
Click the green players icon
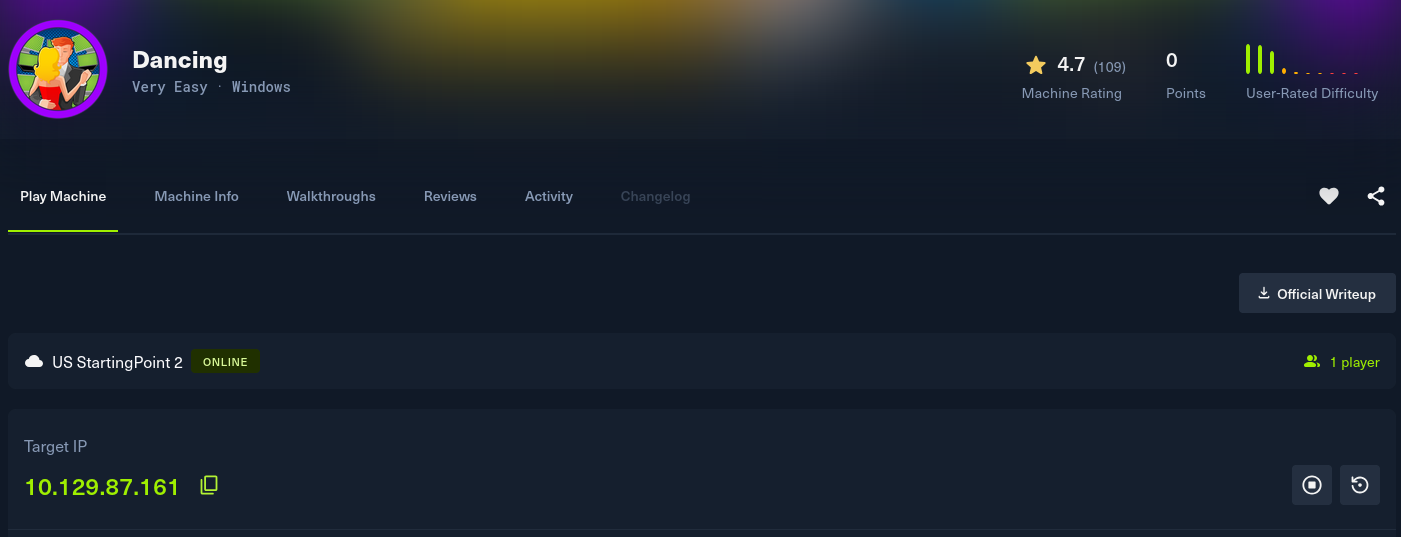point(1312,362)
